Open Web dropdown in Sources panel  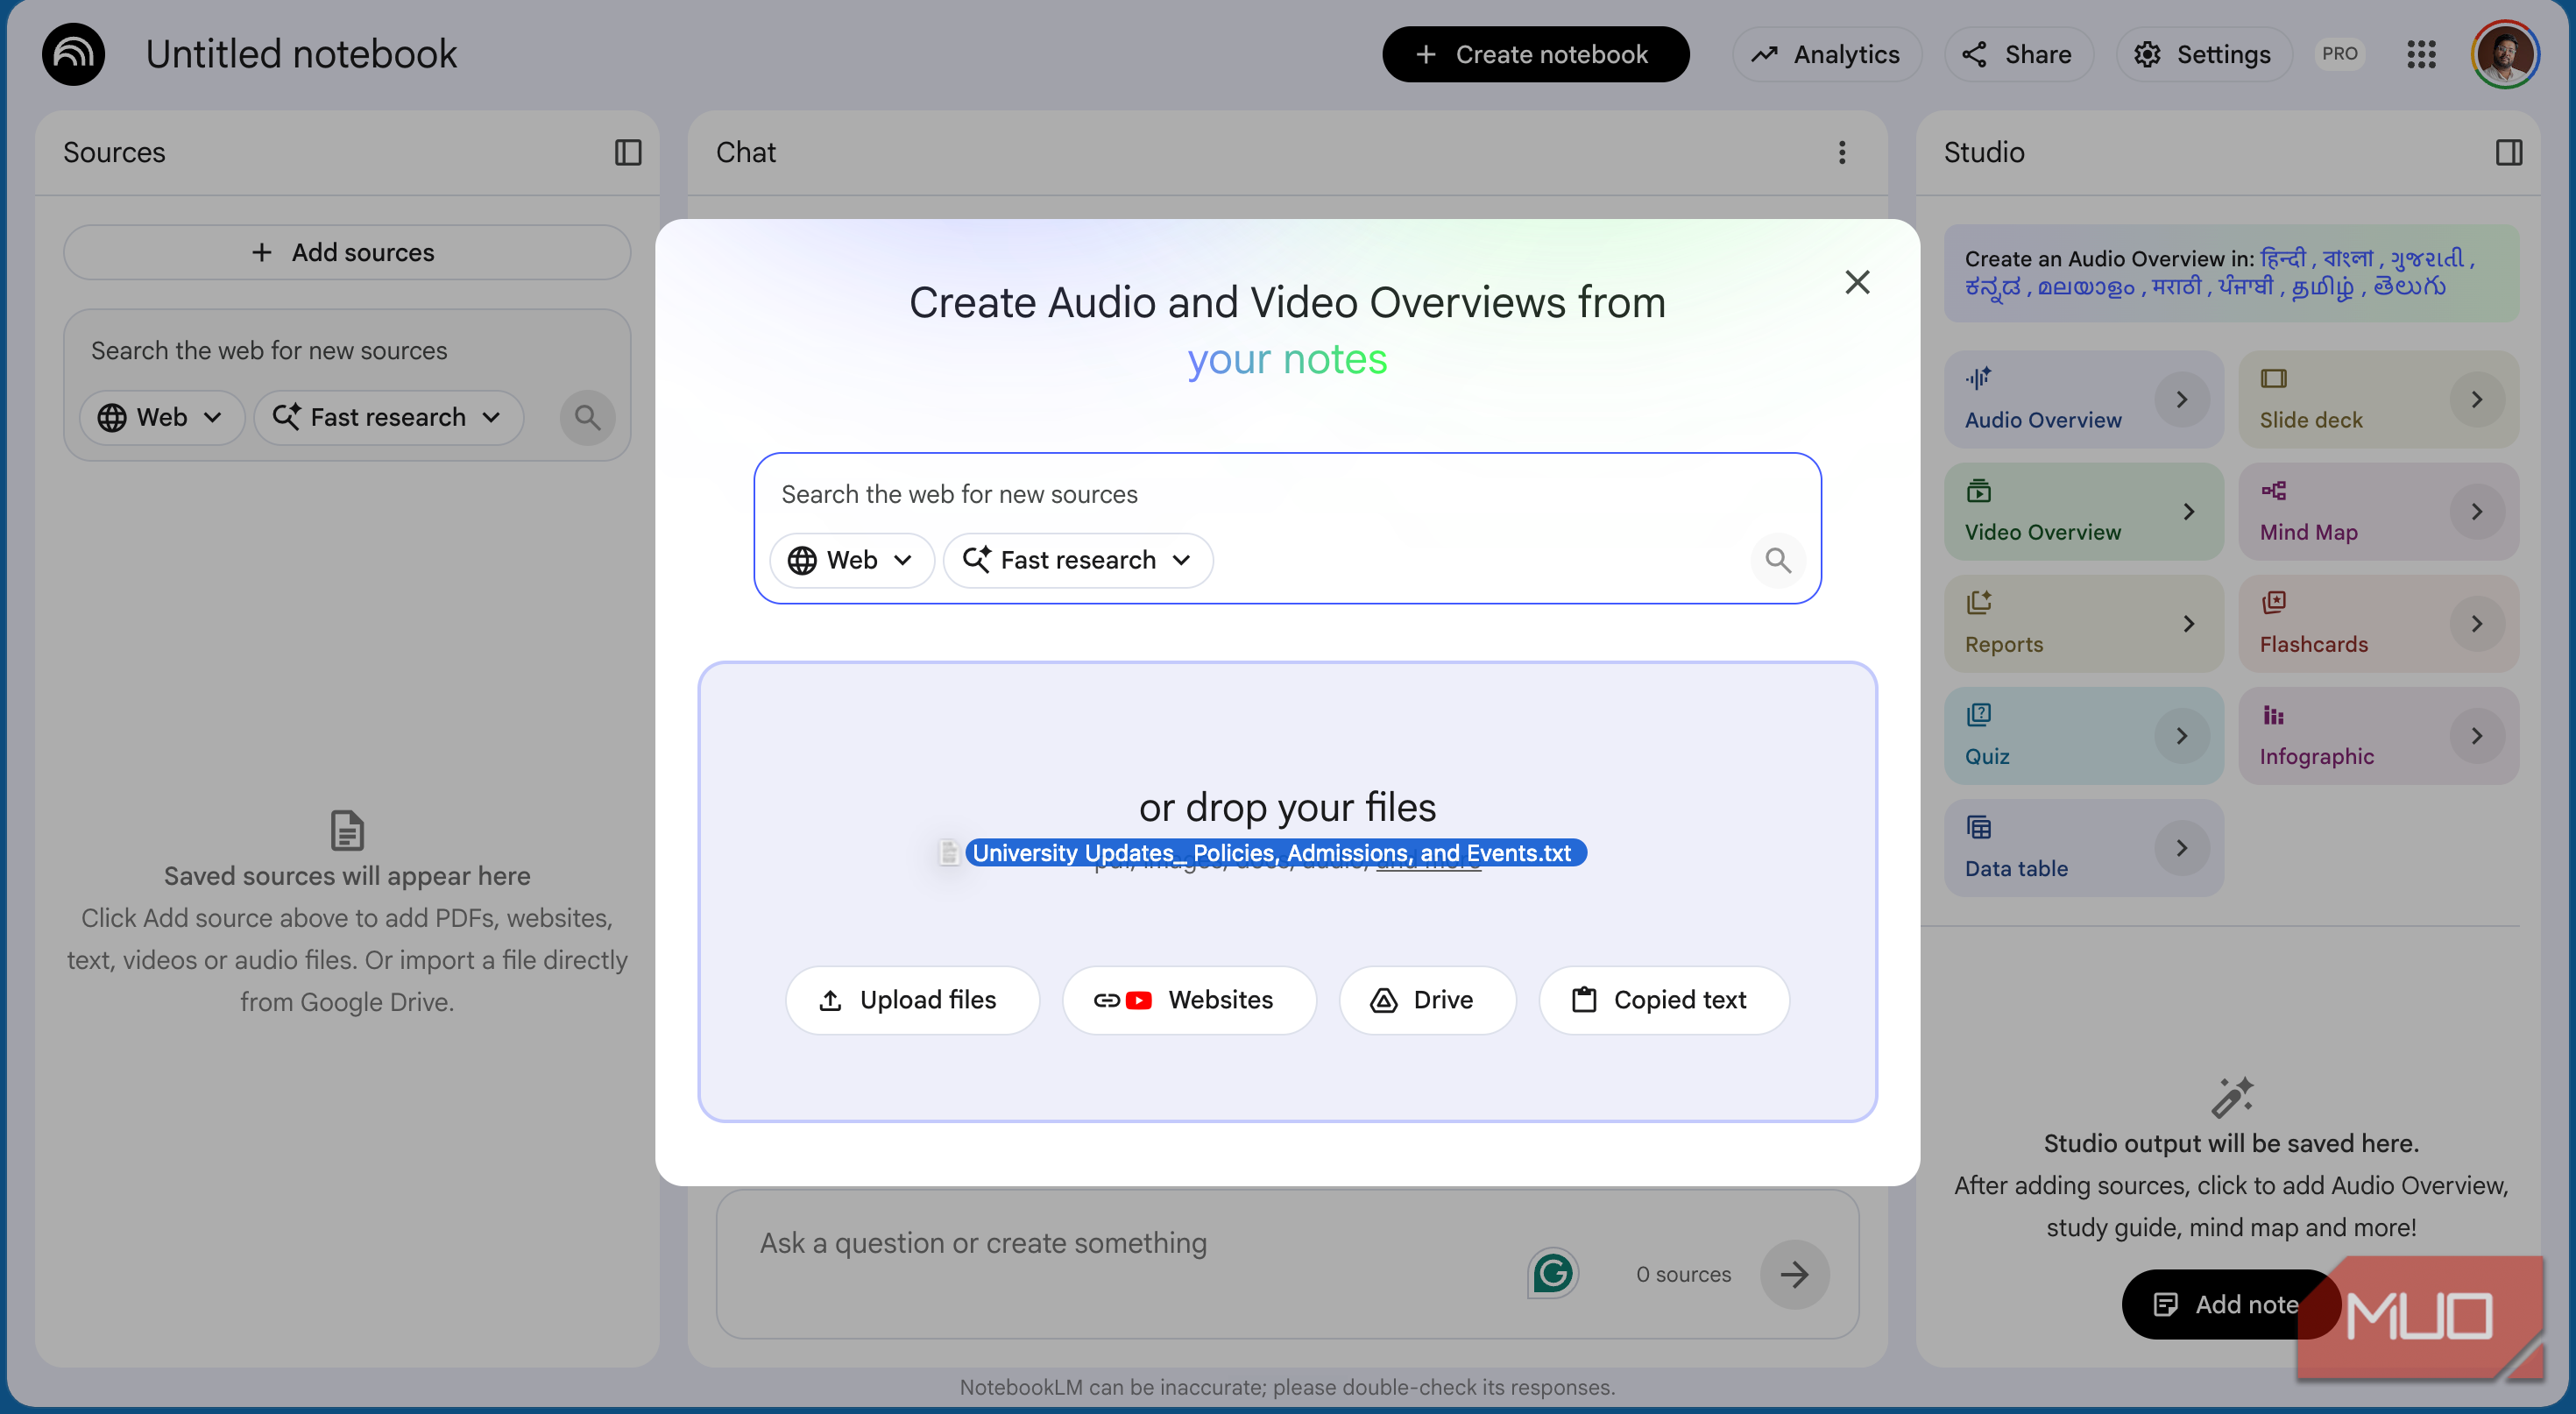[161, 417]
